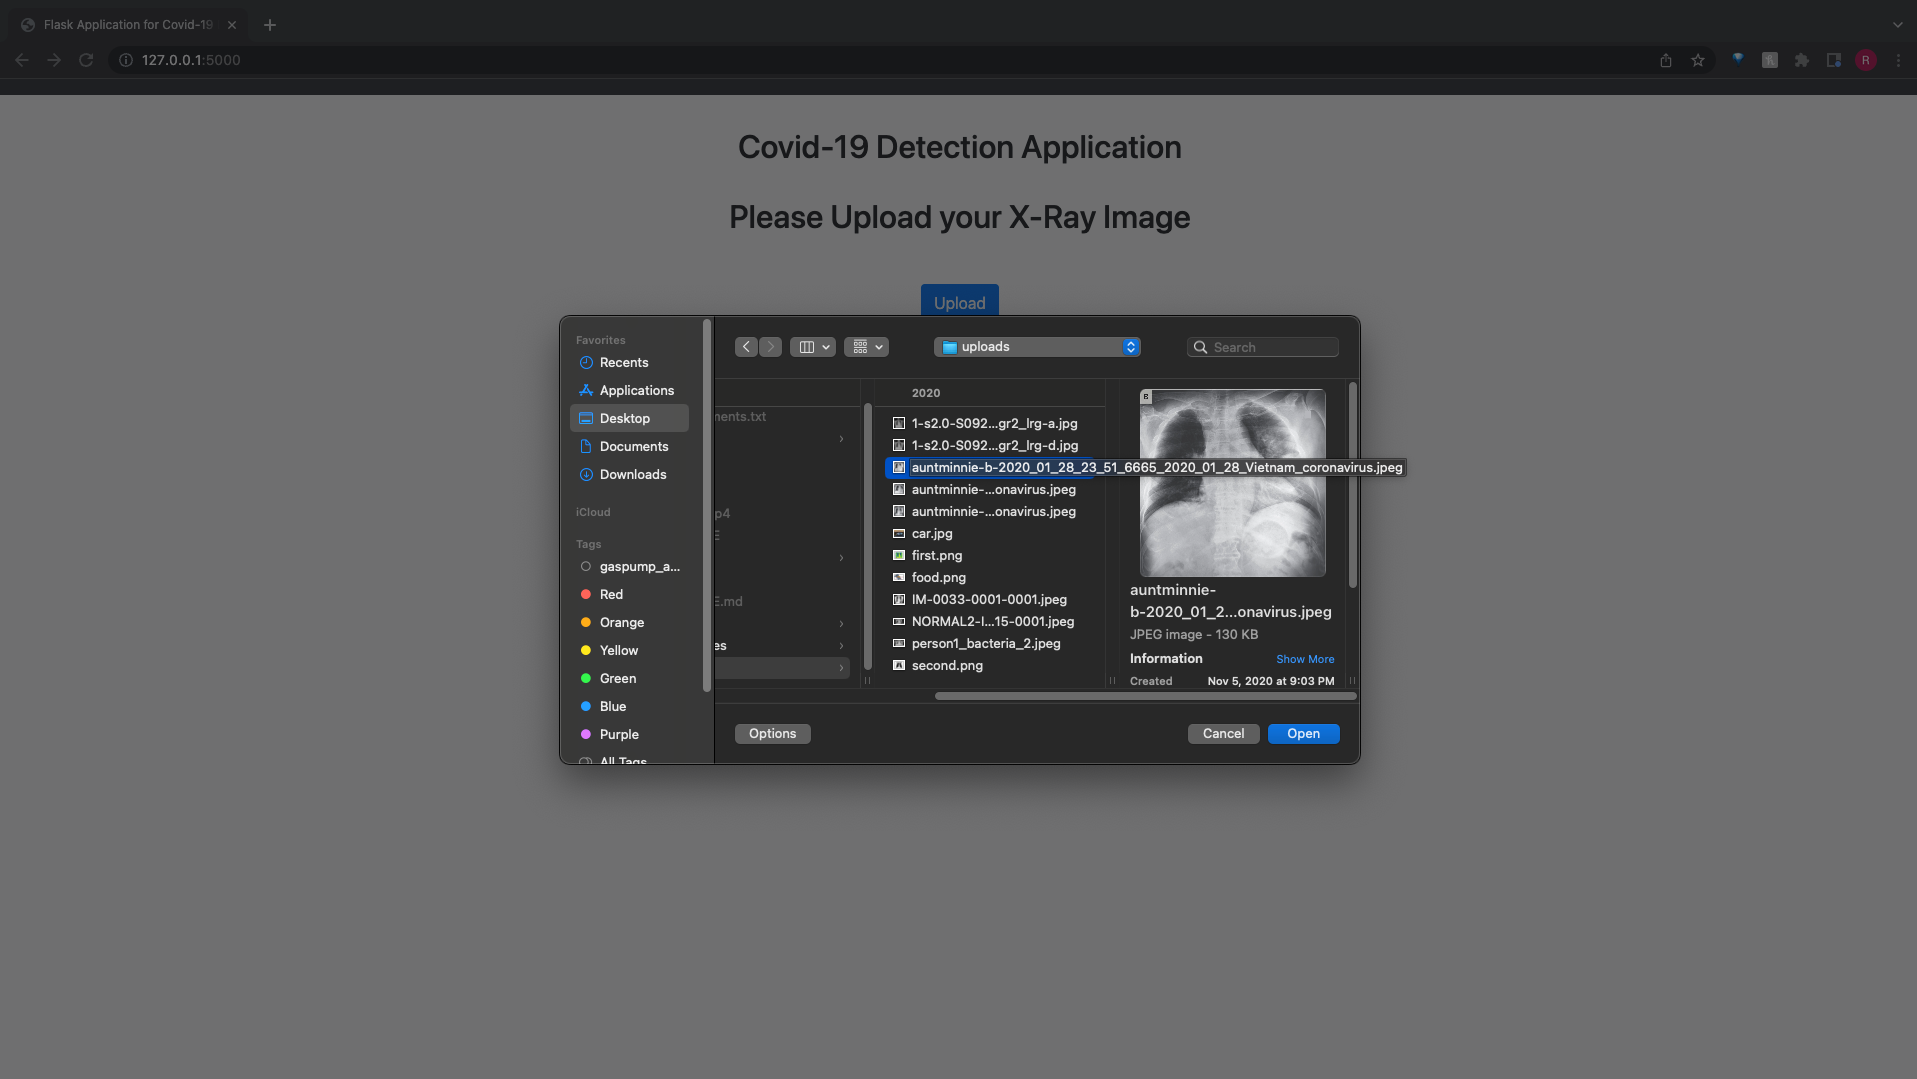
Task: Open the group-by grid dropdown
Action: click(866, 347)
